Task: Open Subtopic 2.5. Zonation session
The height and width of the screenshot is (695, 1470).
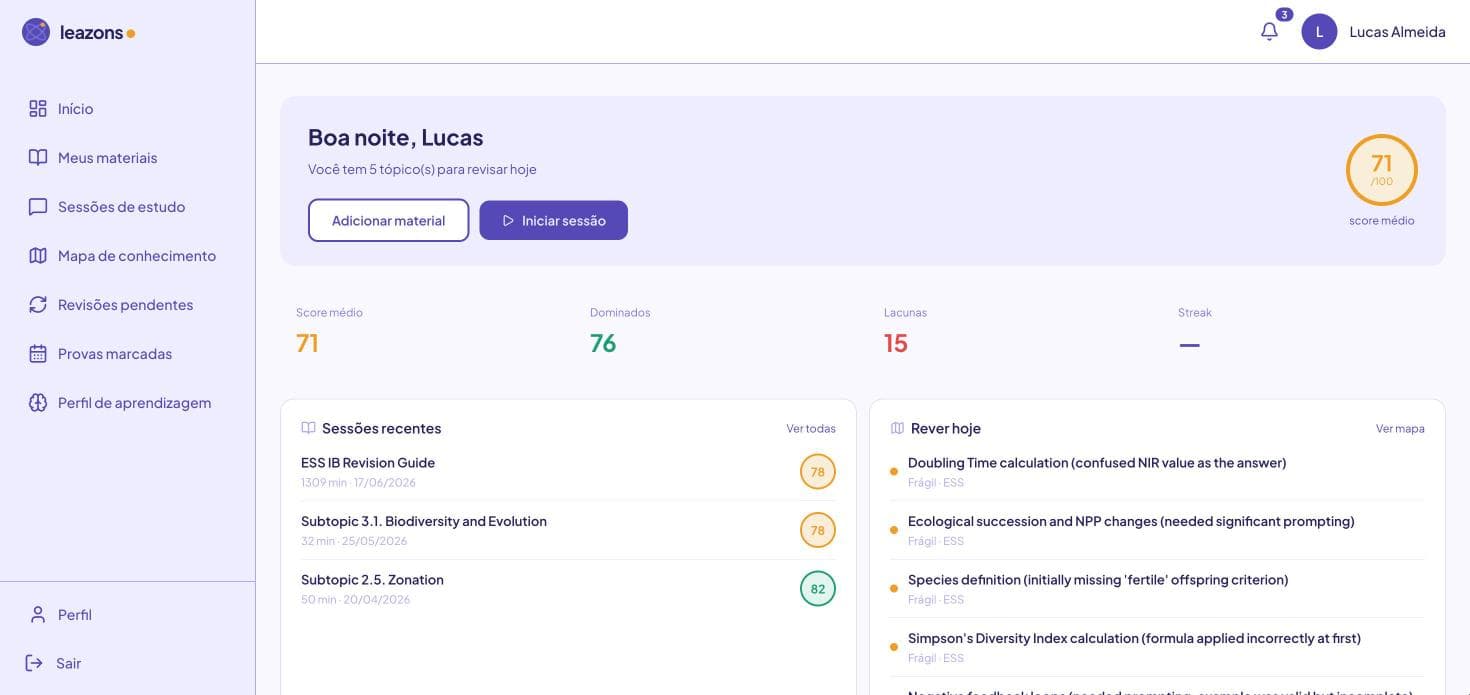Action: (x=372, y=580)
